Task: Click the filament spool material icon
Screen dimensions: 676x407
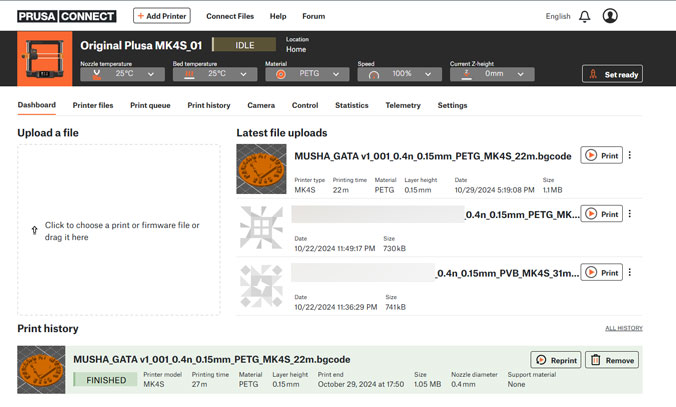Action: pos(281,74)
